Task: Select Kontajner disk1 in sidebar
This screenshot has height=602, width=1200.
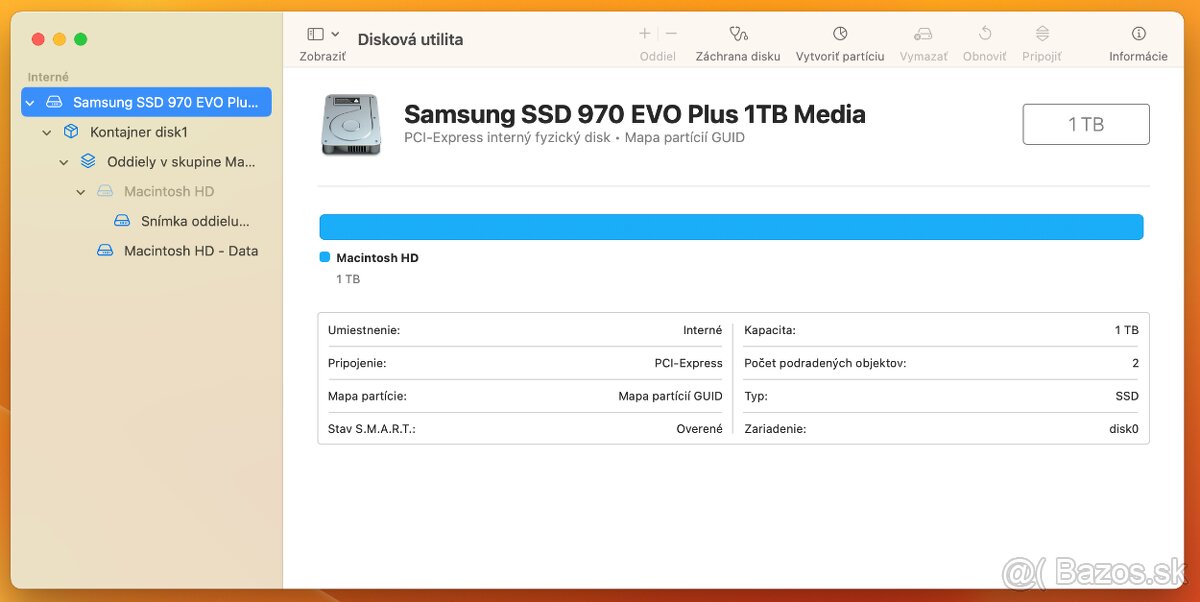Action: coord(139,132)
